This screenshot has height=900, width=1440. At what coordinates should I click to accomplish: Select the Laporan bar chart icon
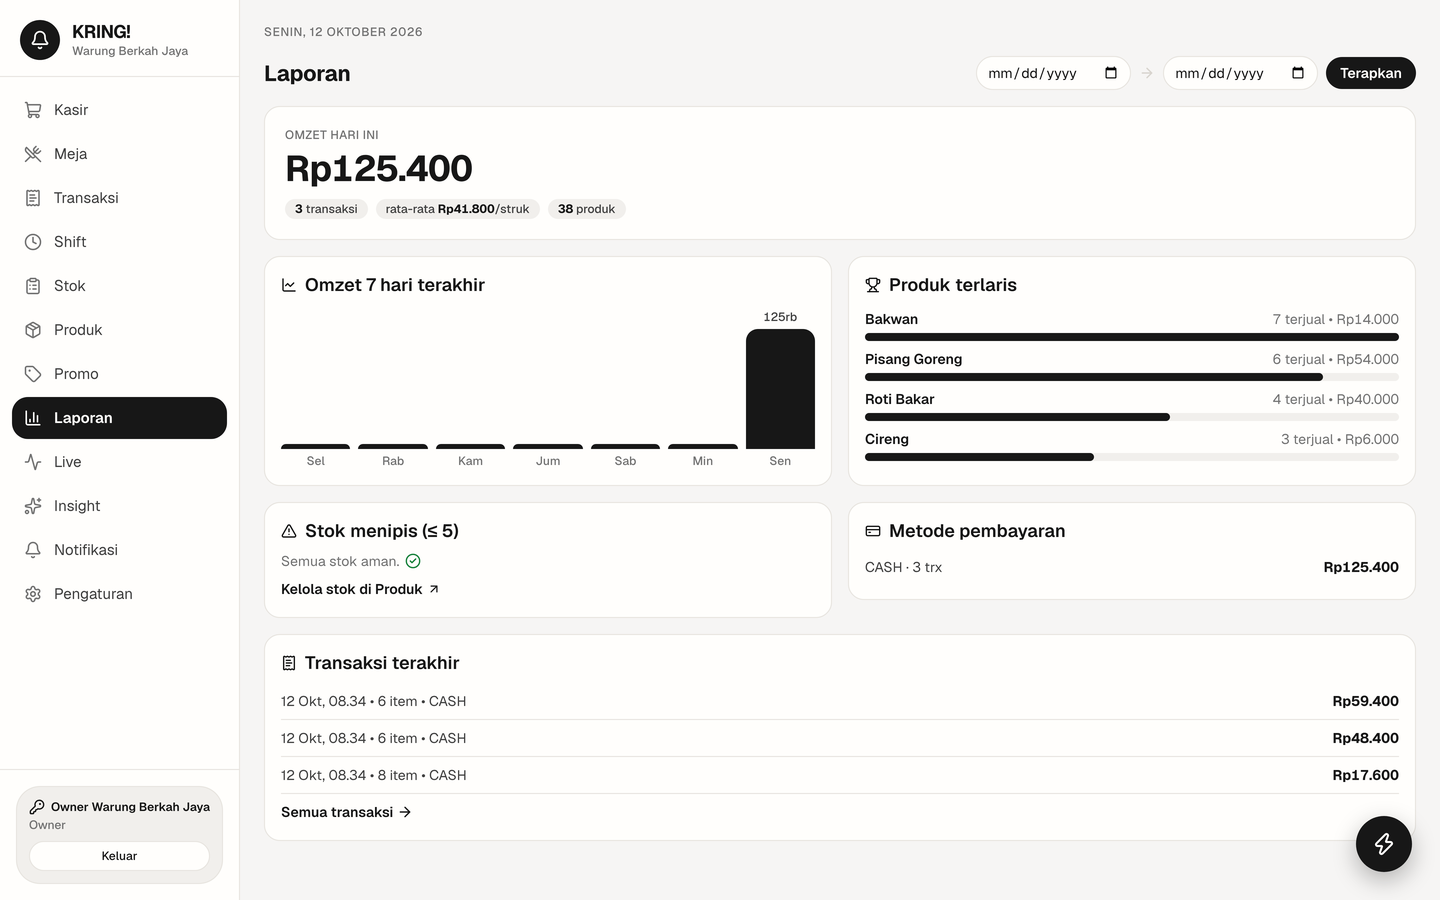[33, 418]
